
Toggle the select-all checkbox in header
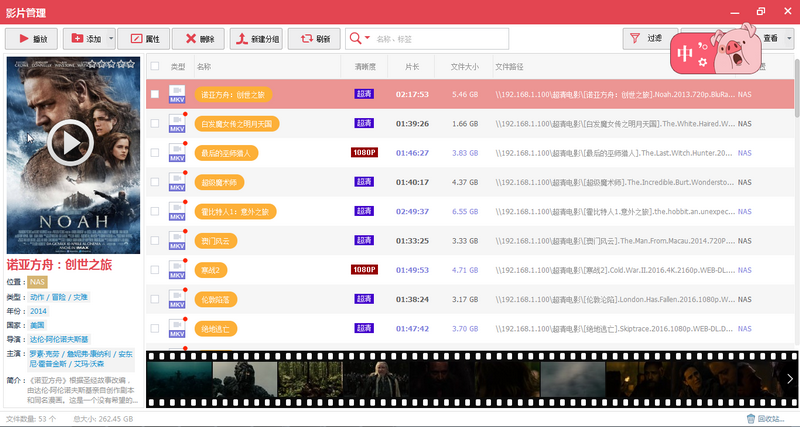pyautogui.click(x=155, y=66)
